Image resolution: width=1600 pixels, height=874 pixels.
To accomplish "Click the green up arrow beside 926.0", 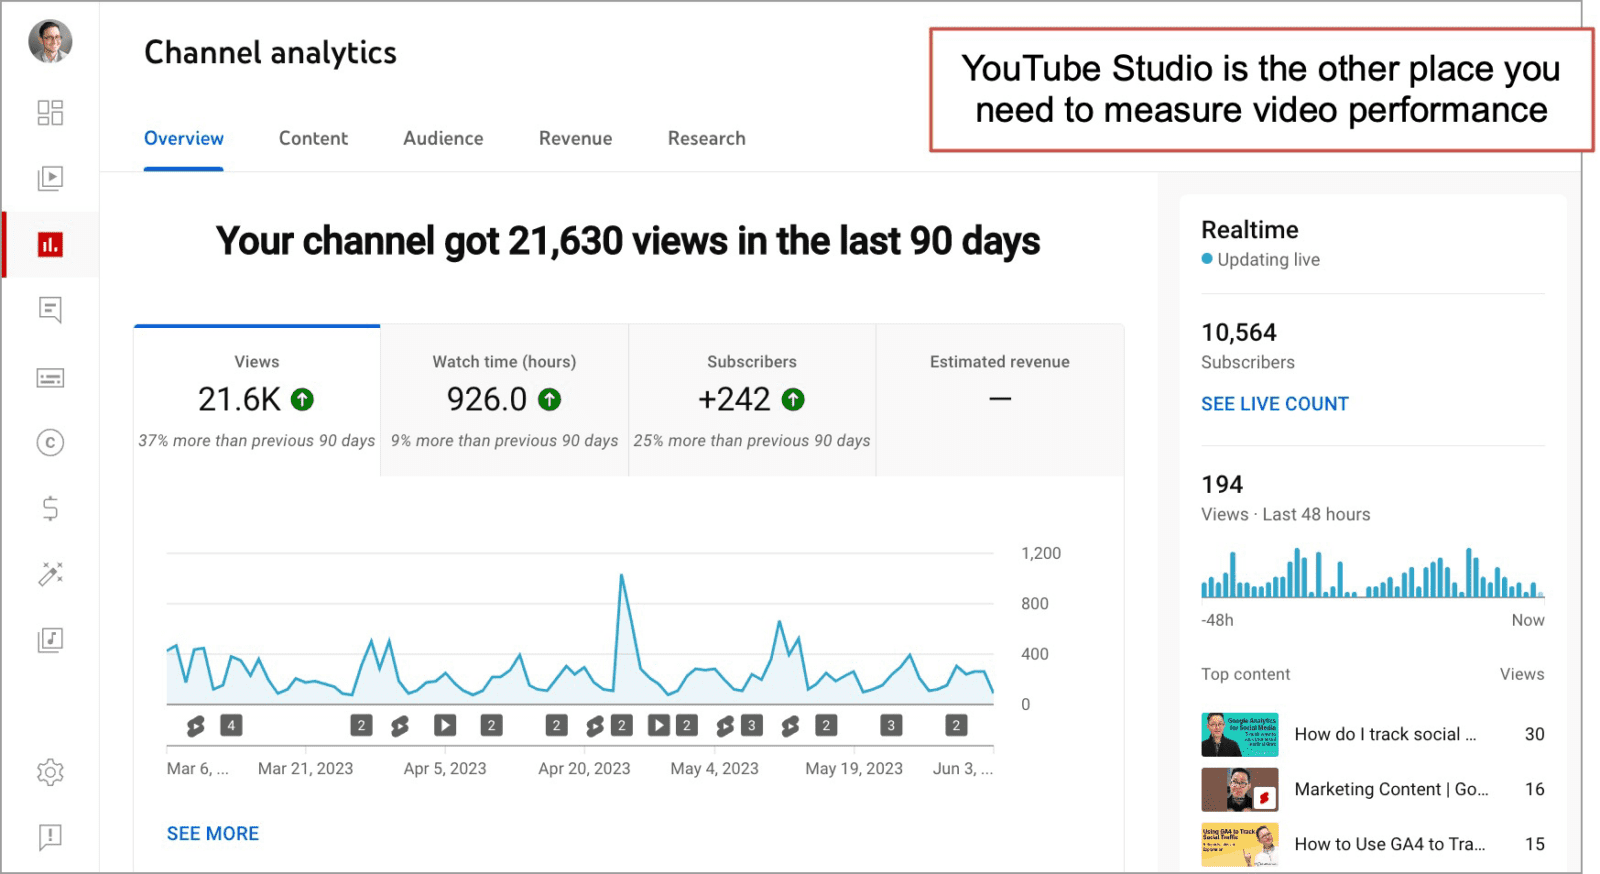I will tap(549, 400).
